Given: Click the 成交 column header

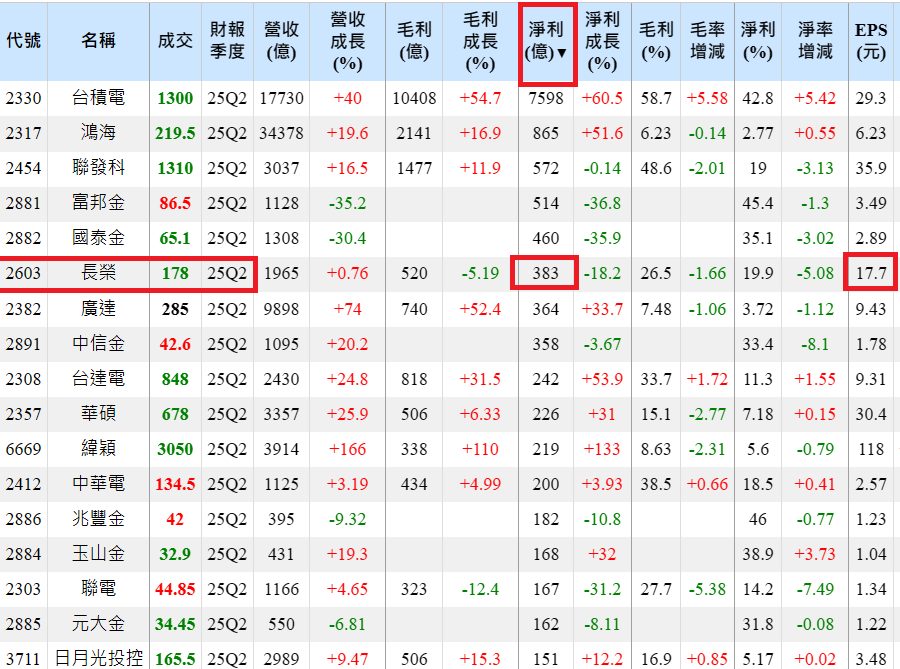Looking at the screenshot, I should coord(175,40).
